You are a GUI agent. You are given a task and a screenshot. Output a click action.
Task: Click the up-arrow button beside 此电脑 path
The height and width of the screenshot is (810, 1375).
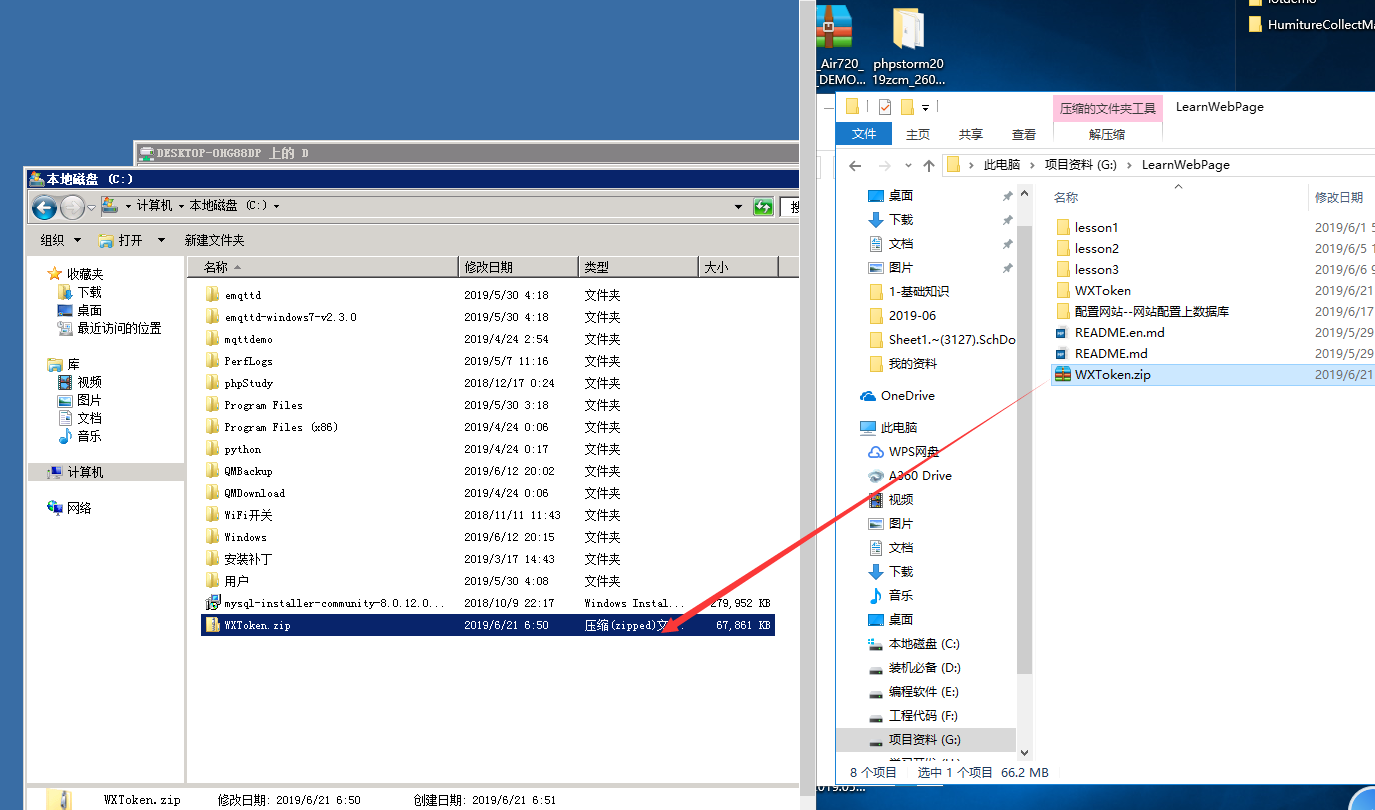click(x=929, y=165)
